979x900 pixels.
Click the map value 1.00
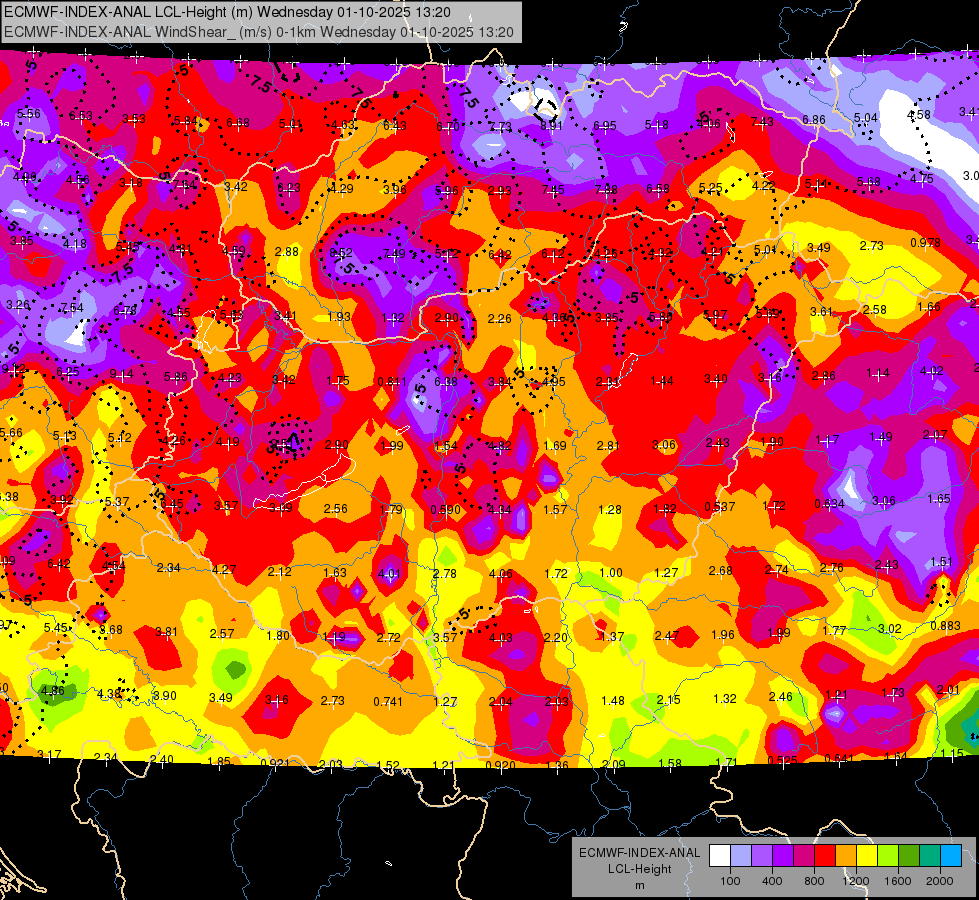611,573
